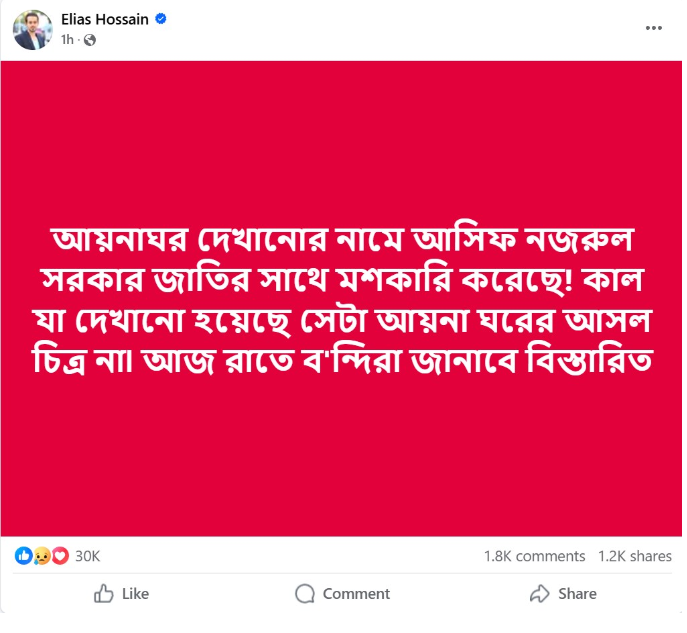This screenshot has height=633, width=687.
Task: Click the blue thumbs-up reaction emoji
Action: click(23, 556)
